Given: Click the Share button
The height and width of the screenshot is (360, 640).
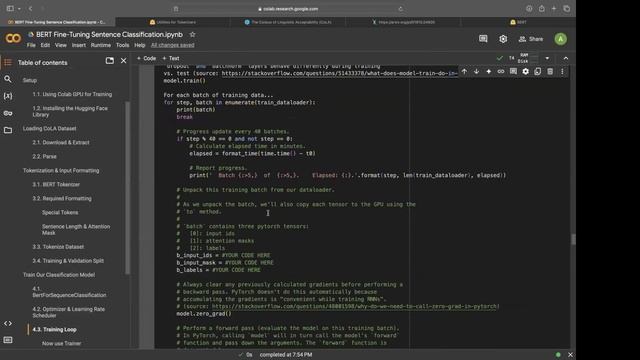Looking at the screenshot, I should tap(531, 39).
